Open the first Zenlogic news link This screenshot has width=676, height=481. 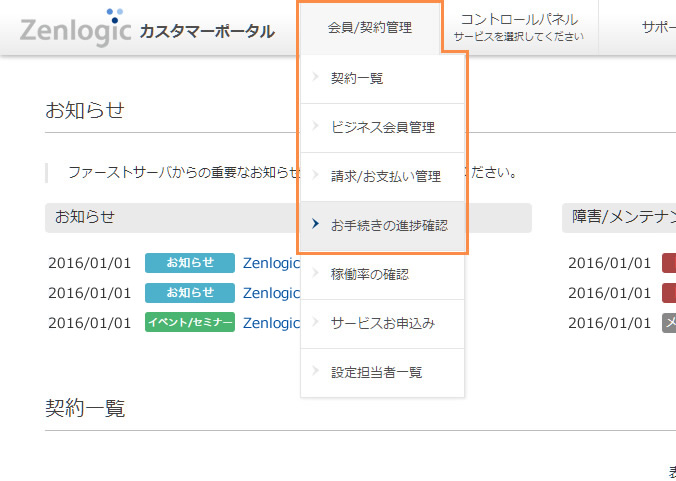coord(271,263)
